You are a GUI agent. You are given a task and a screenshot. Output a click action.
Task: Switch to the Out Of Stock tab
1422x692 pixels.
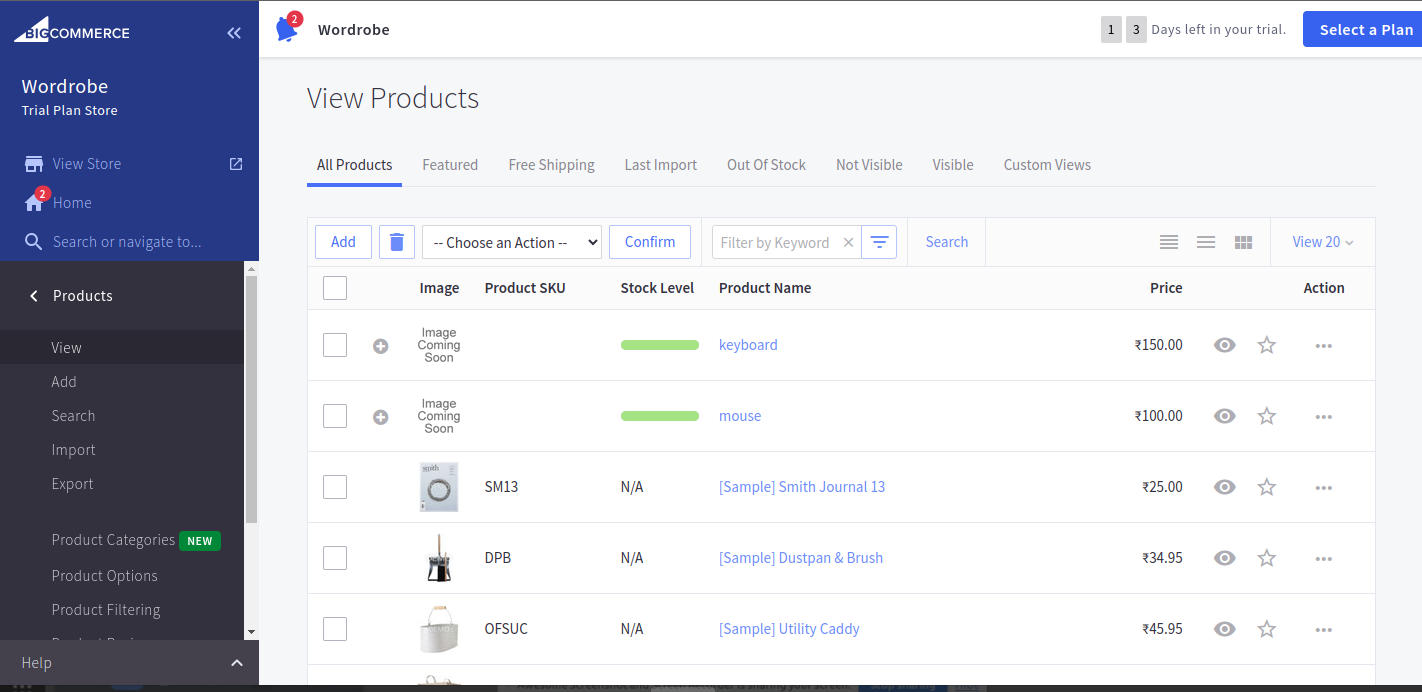[766, 165]
